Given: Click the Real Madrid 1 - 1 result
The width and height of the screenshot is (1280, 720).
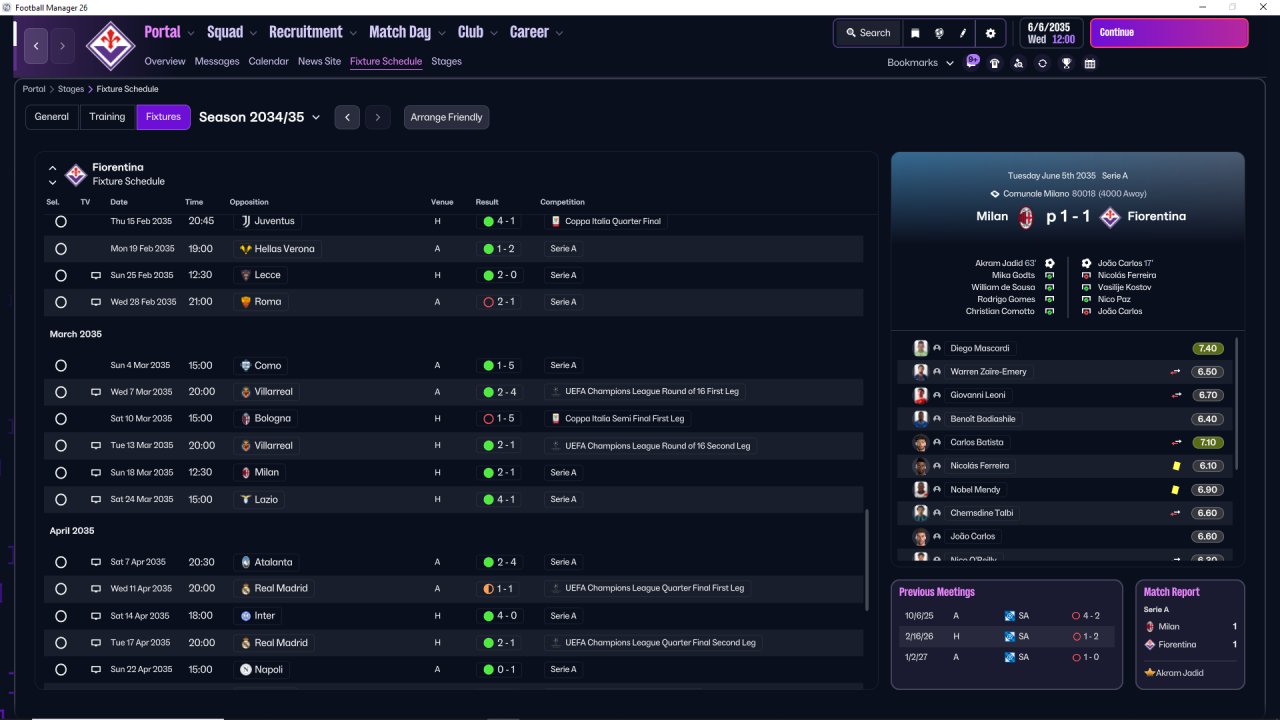Looking at the screenshot, I should click(499, 589).
